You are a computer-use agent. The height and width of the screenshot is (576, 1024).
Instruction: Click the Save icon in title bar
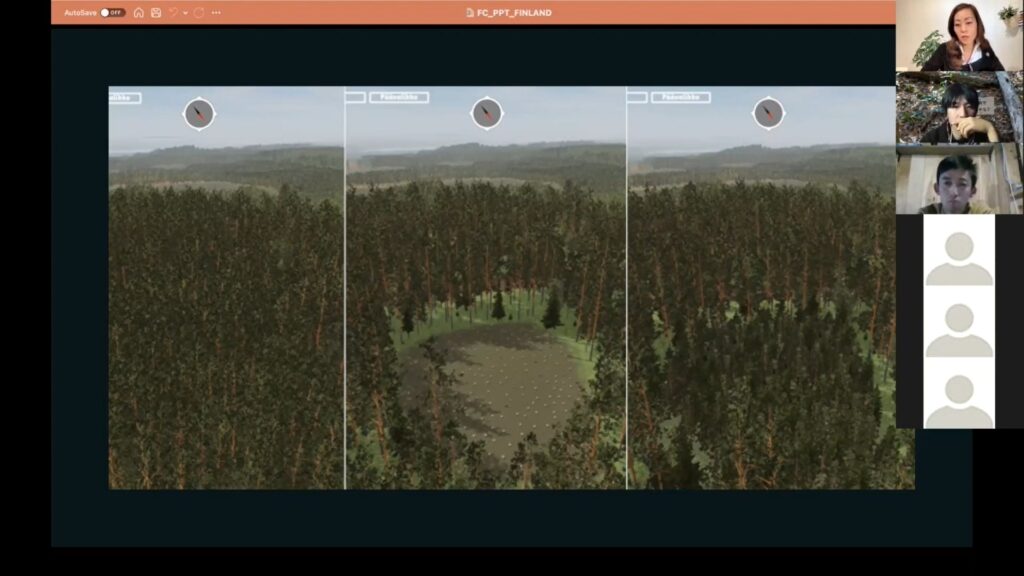[x=156, y=13]
